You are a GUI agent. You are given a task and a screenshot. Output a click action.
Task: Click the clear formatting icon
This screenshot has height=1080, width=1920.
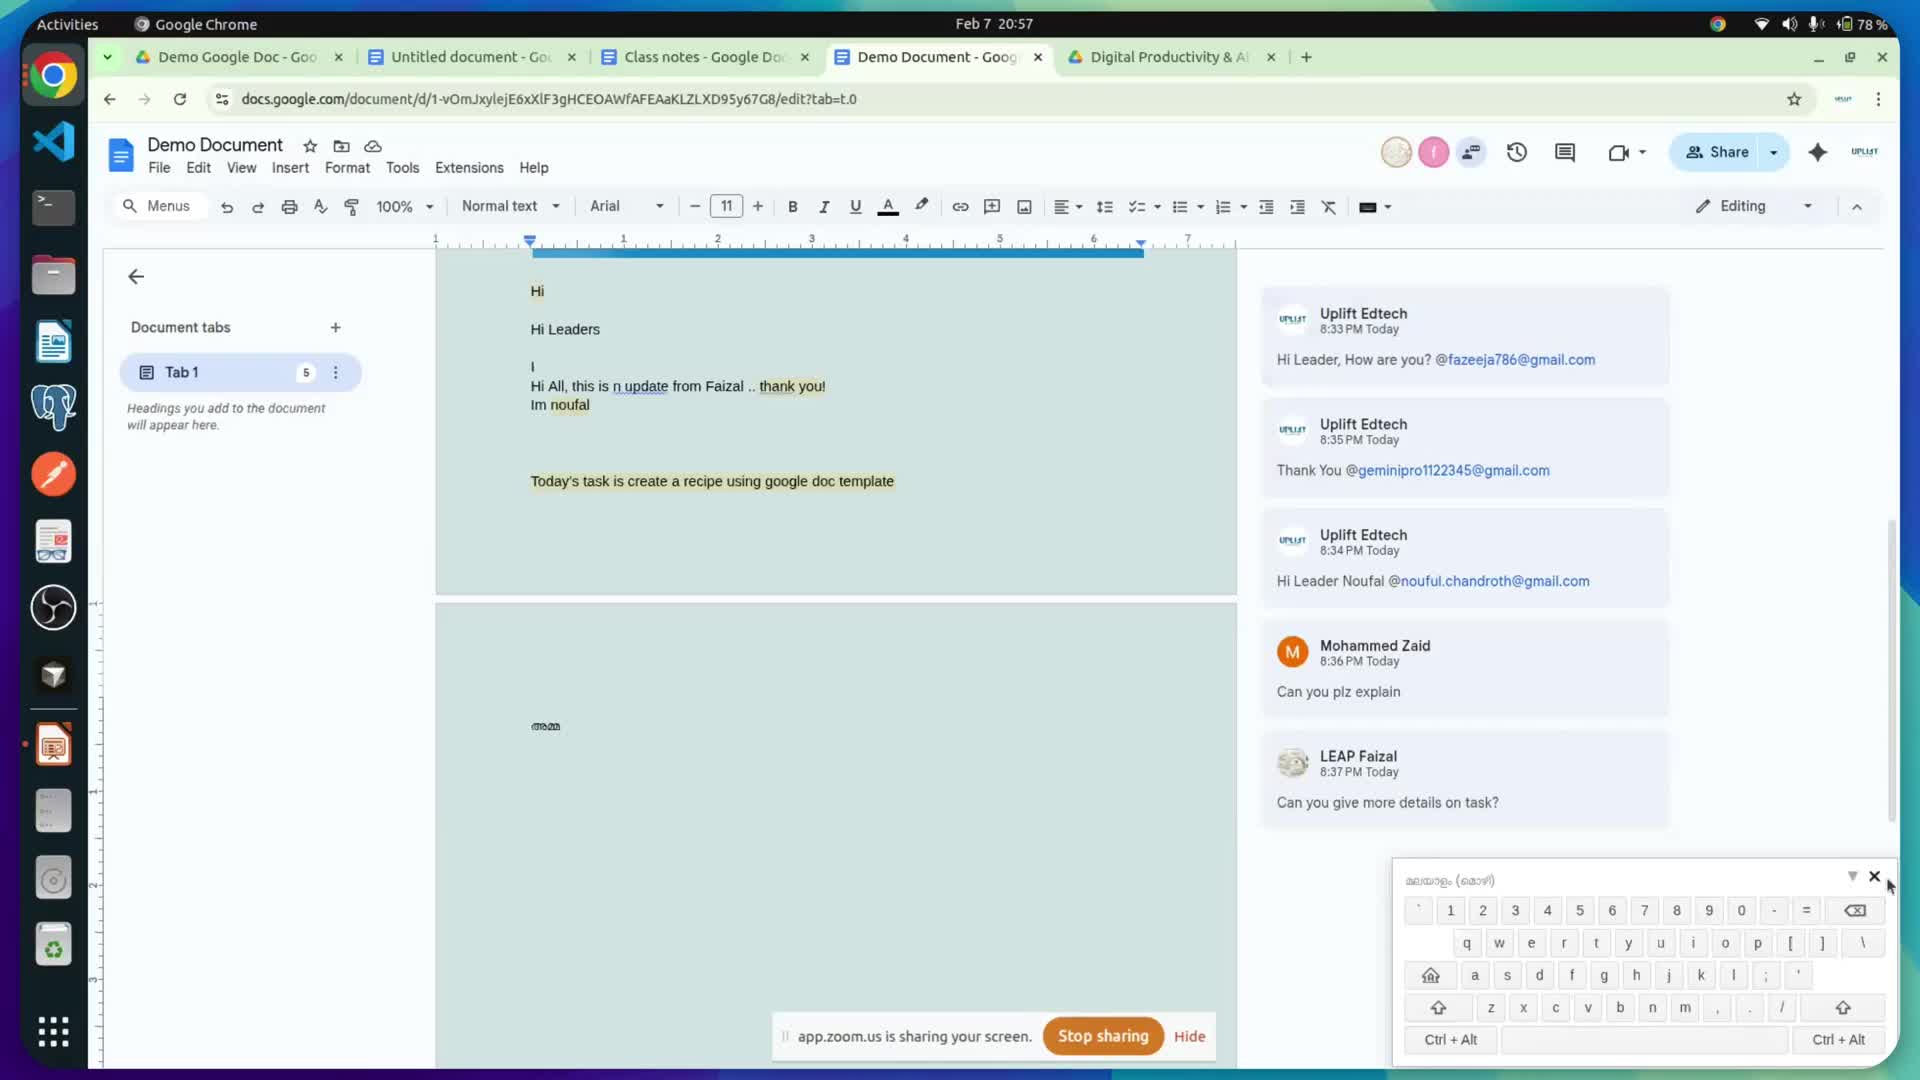(x=1329, y=207)
